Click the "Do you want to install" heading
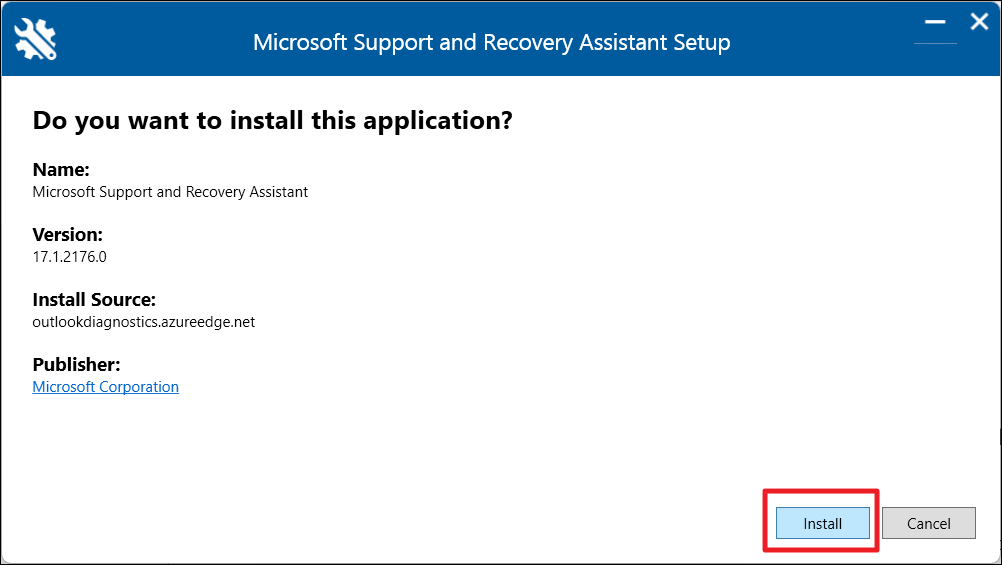Viewport: 1002px width, 565px height. (x=272, y=121)
